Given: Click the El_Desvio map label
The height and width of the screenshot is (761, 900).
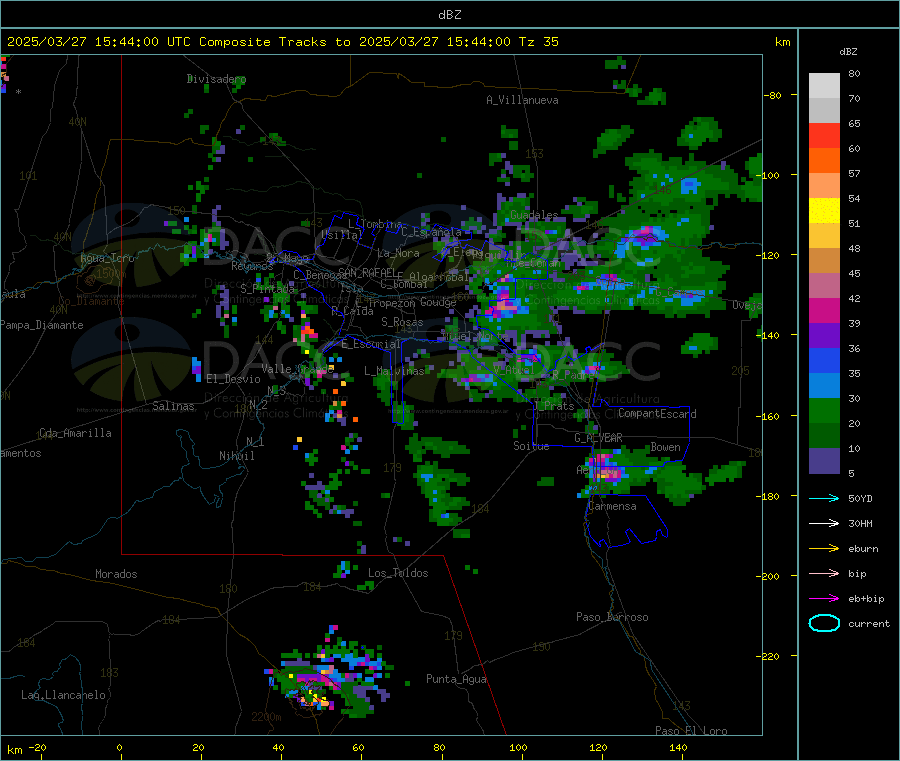Looking at the screenshot, I should (234, 379).
